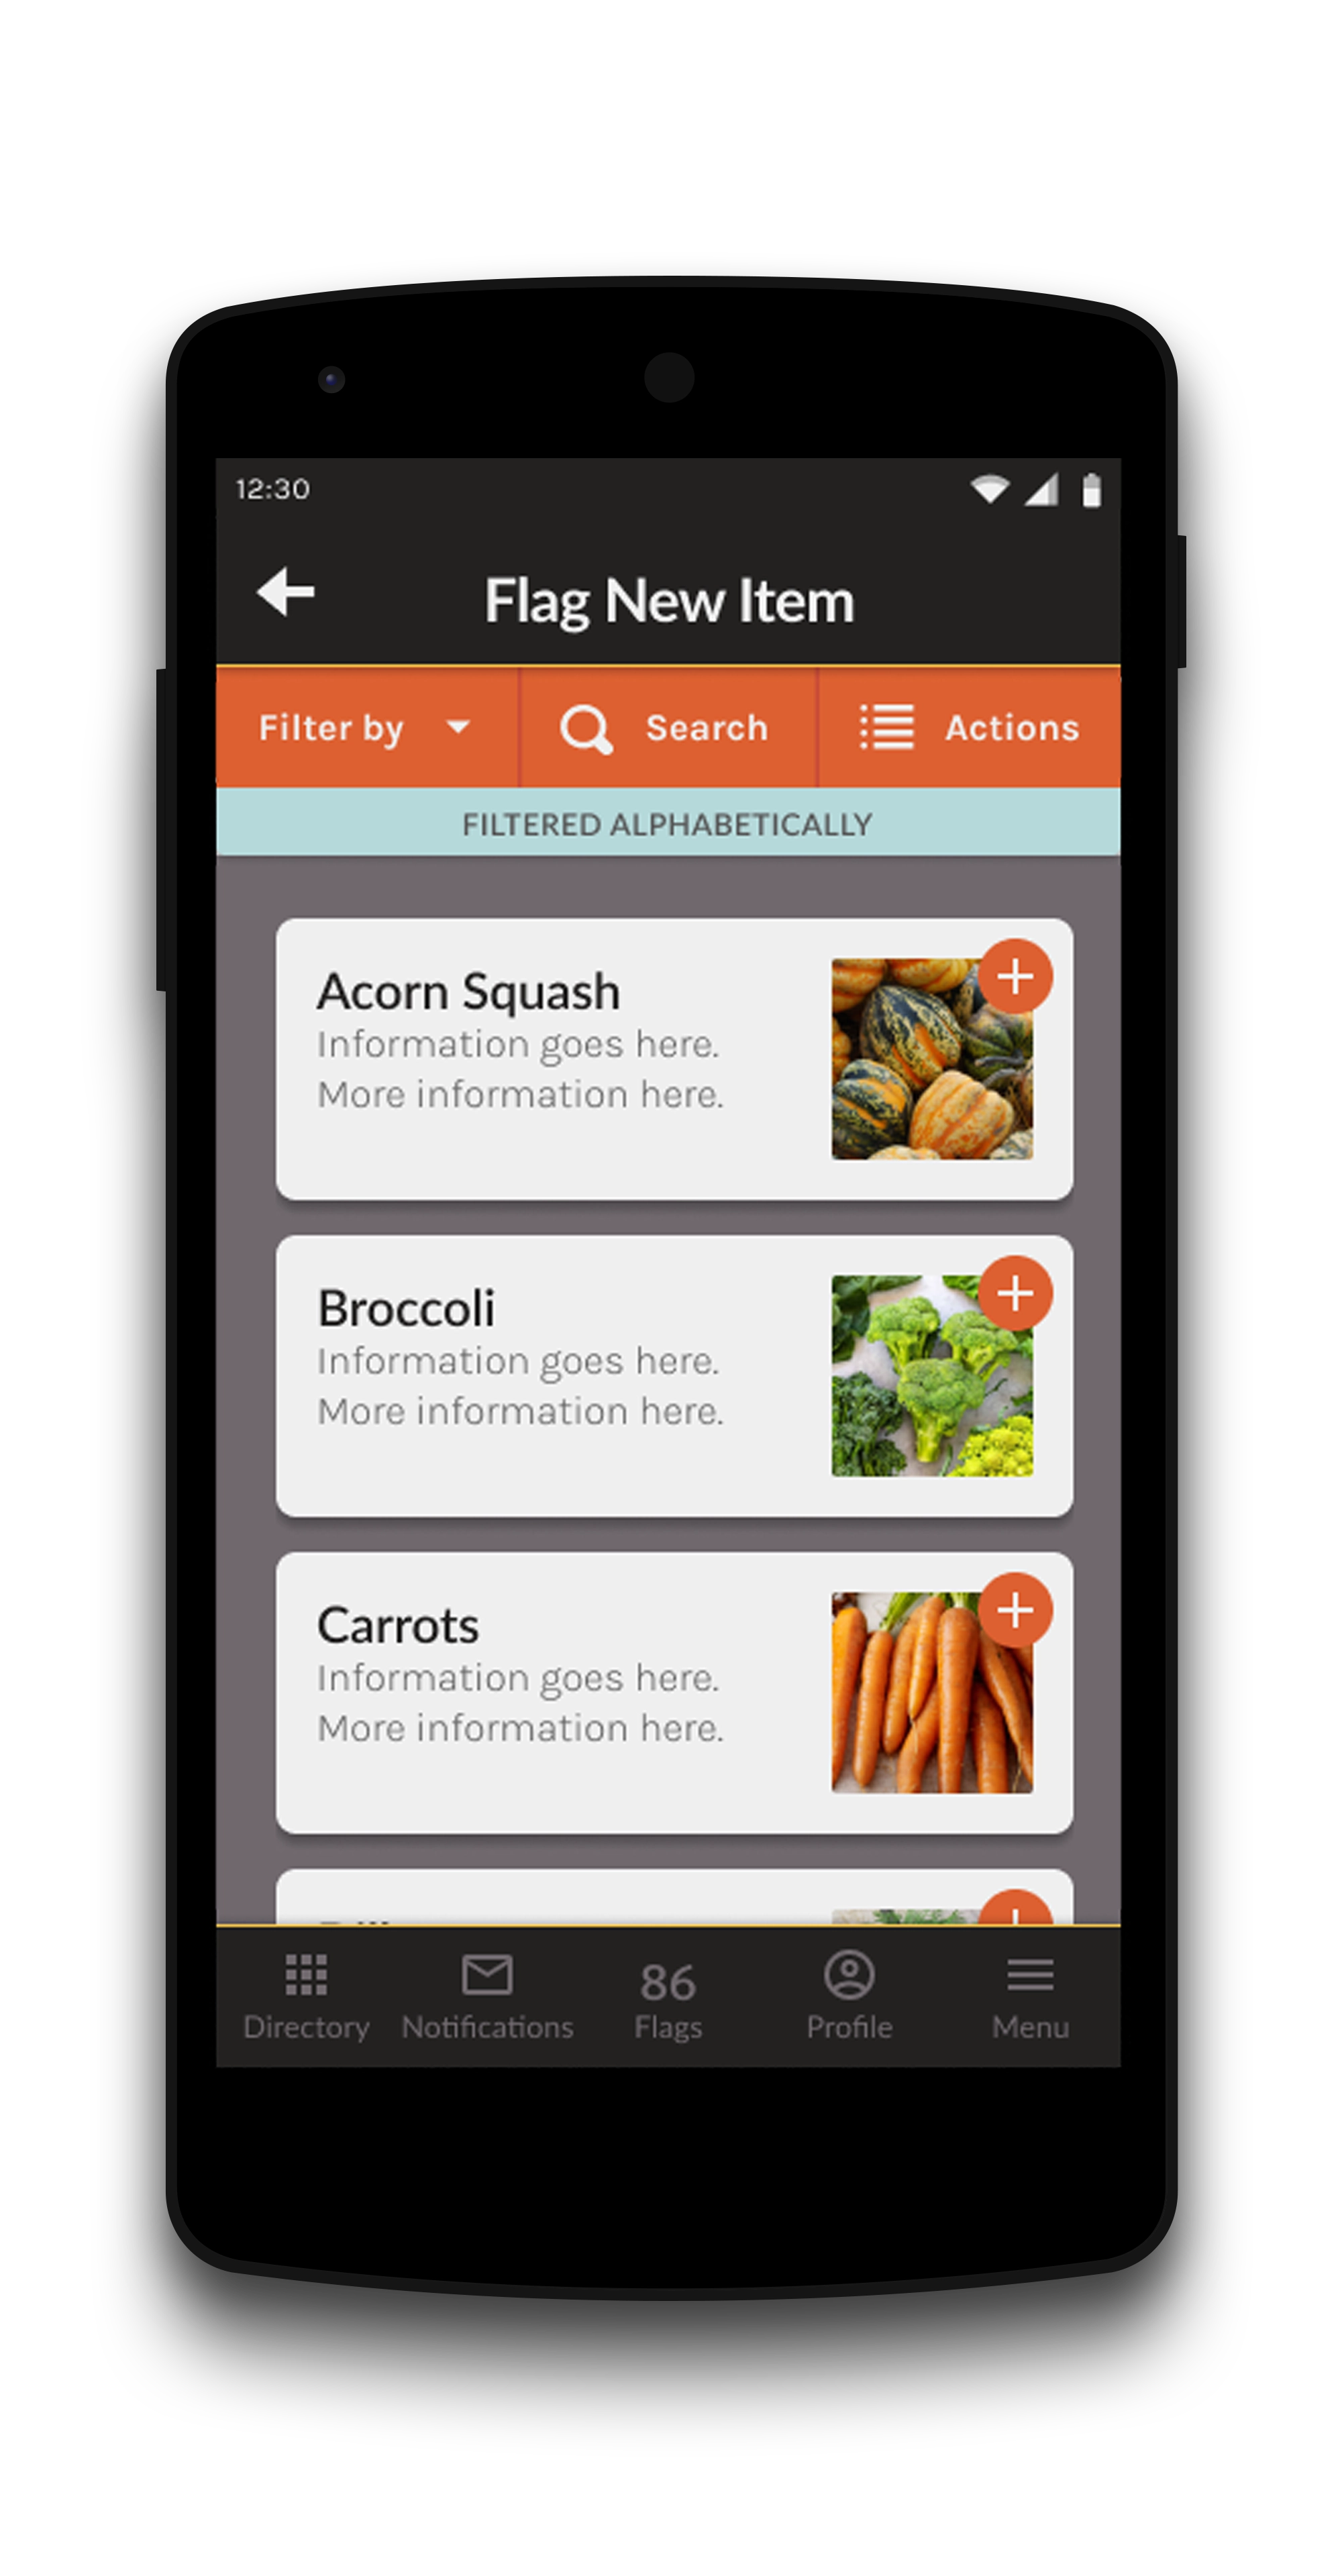Viewport: 1342px width, 2576px height.
Task: Tap the Directory grid icon
Action: (x=307, y=1985)
